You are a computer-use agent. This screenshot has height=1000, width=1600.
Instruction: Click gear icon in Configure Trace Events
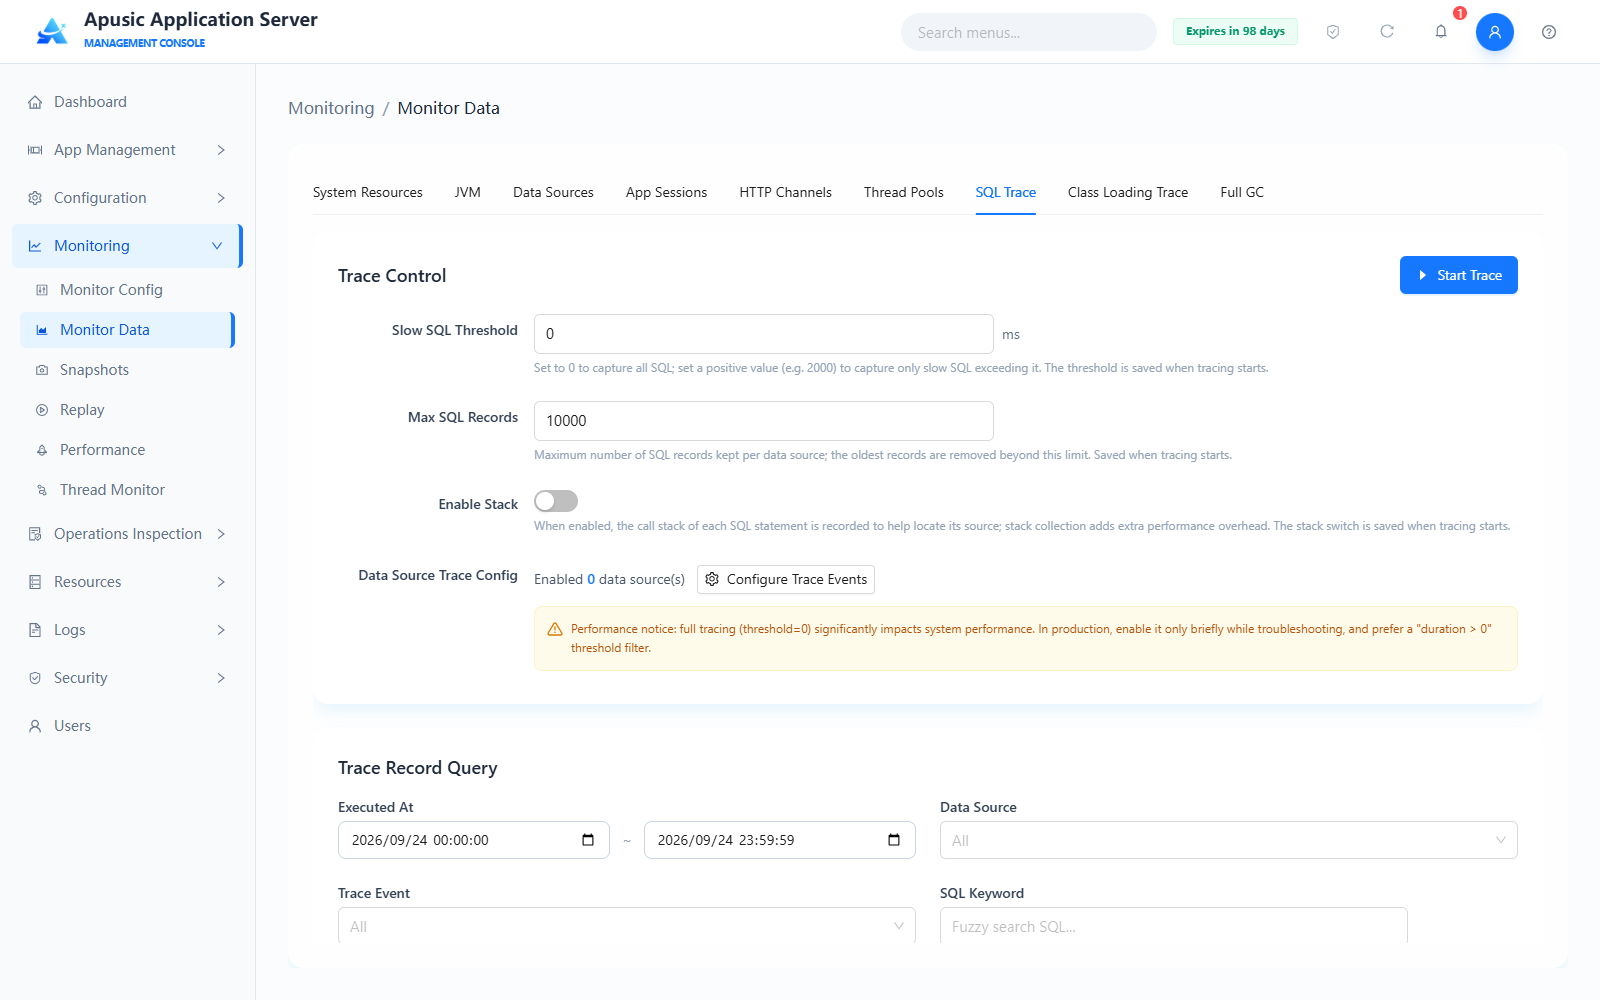click(x=712, y=579)
